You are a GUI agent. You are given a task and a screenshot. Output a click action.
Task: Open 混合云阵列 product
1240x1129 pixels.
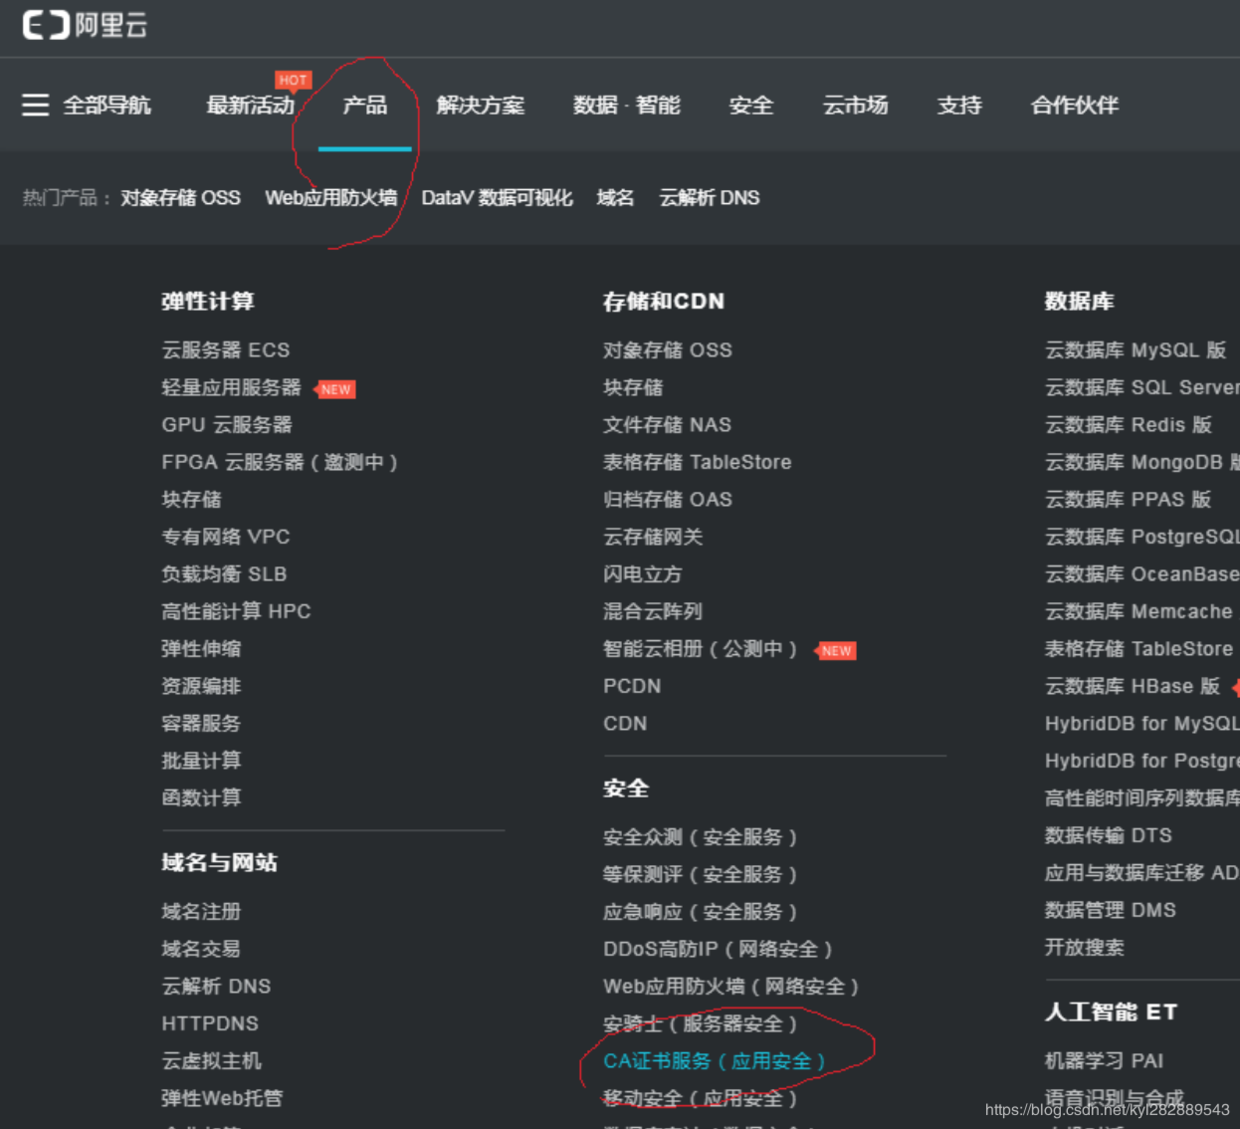click(653, 611)
